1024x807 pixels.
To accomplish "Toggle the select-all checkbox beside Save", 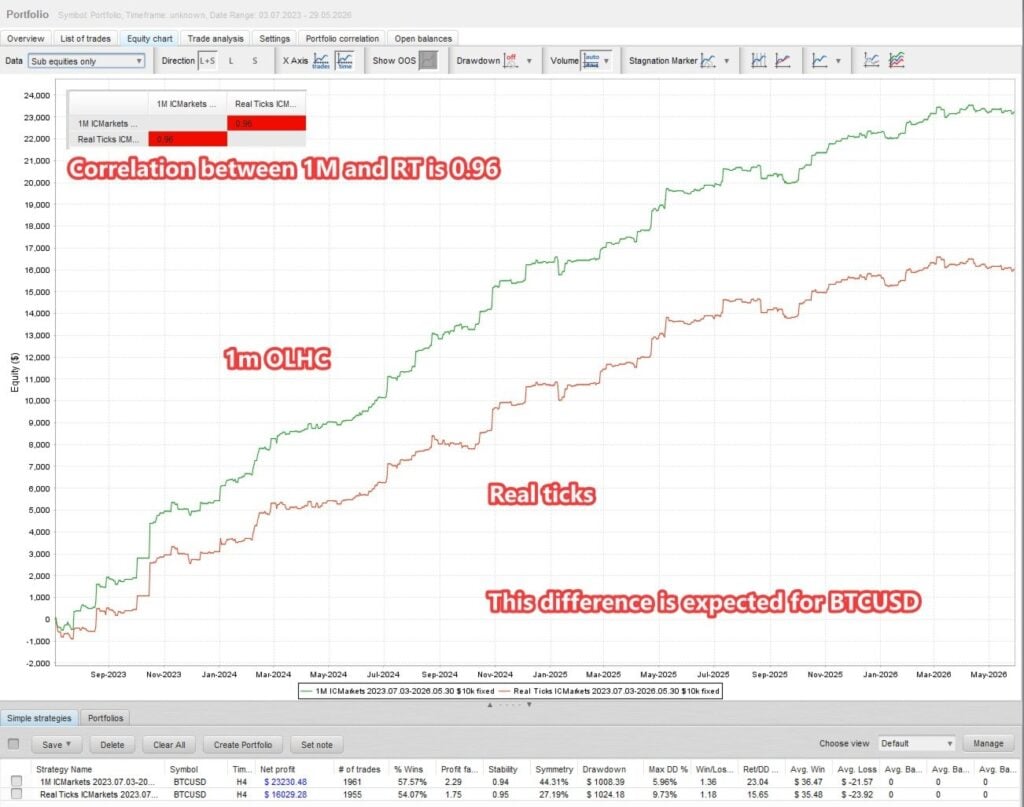I will [x=13, y=744].
